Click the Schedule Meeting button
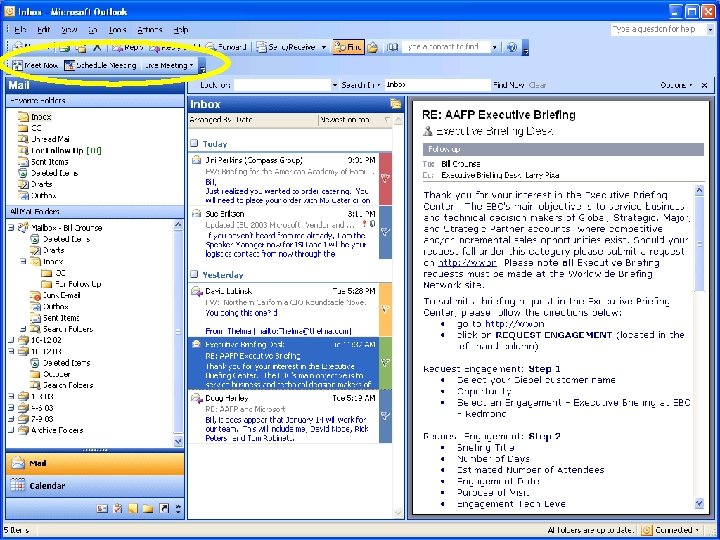The image size is (720, 540). click(x=101, y=66)
